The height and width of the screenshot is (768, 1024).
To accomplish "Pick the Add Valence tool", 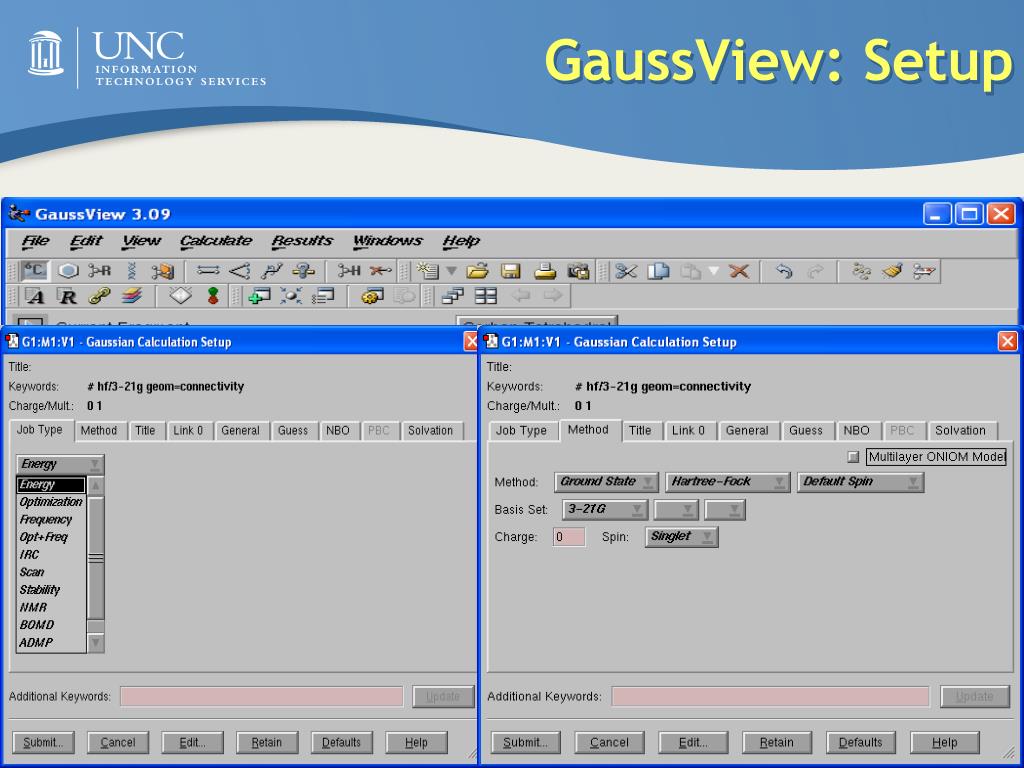I will point(349,270).
